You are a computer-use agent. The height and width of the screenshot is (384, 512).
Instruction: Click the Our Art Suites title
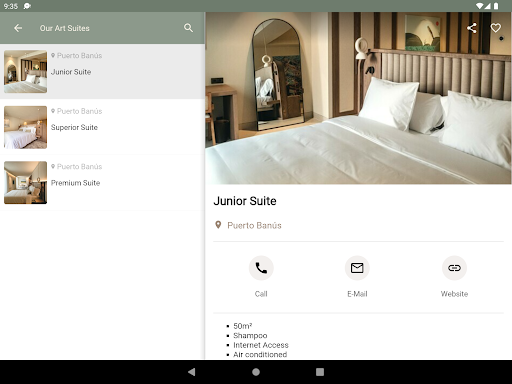pyautogui.click(x=65, y=28)
